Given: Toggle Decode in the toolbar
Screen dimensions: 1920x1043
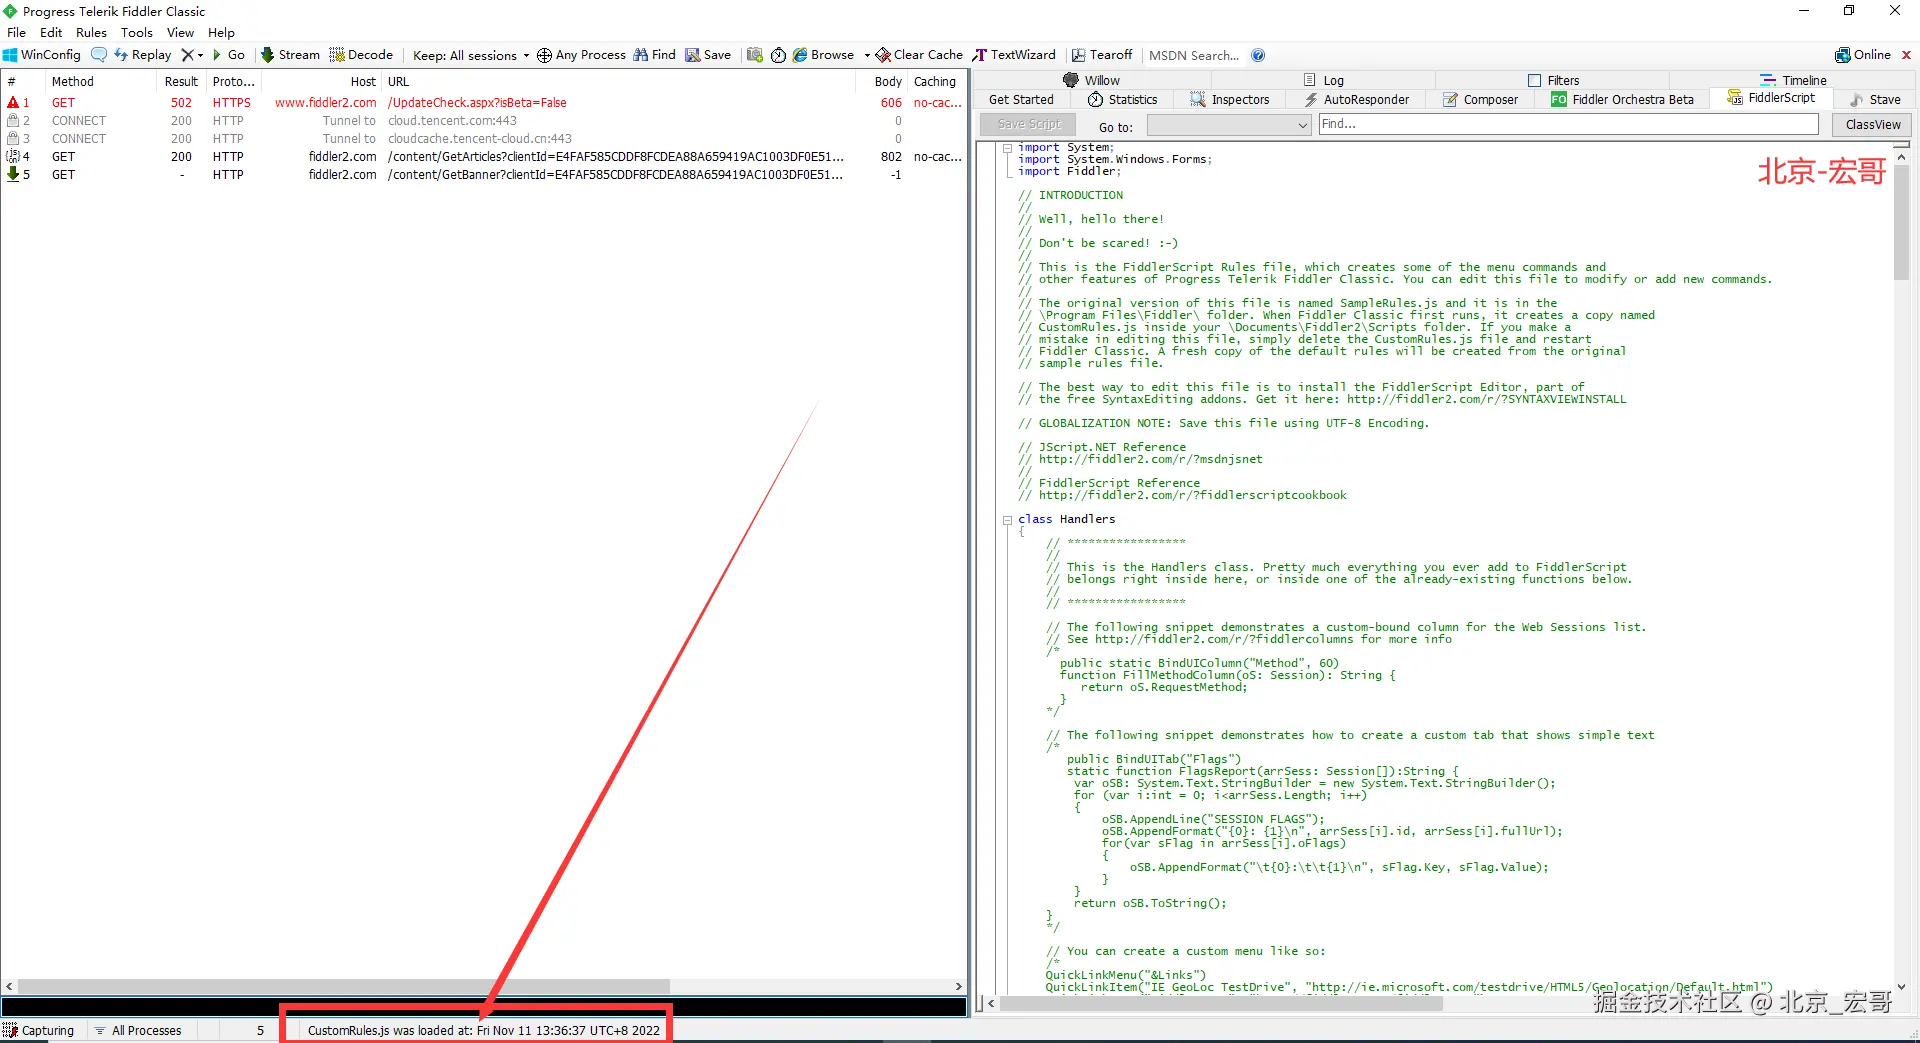Looking at the screenshot, I should coord(361,55).
